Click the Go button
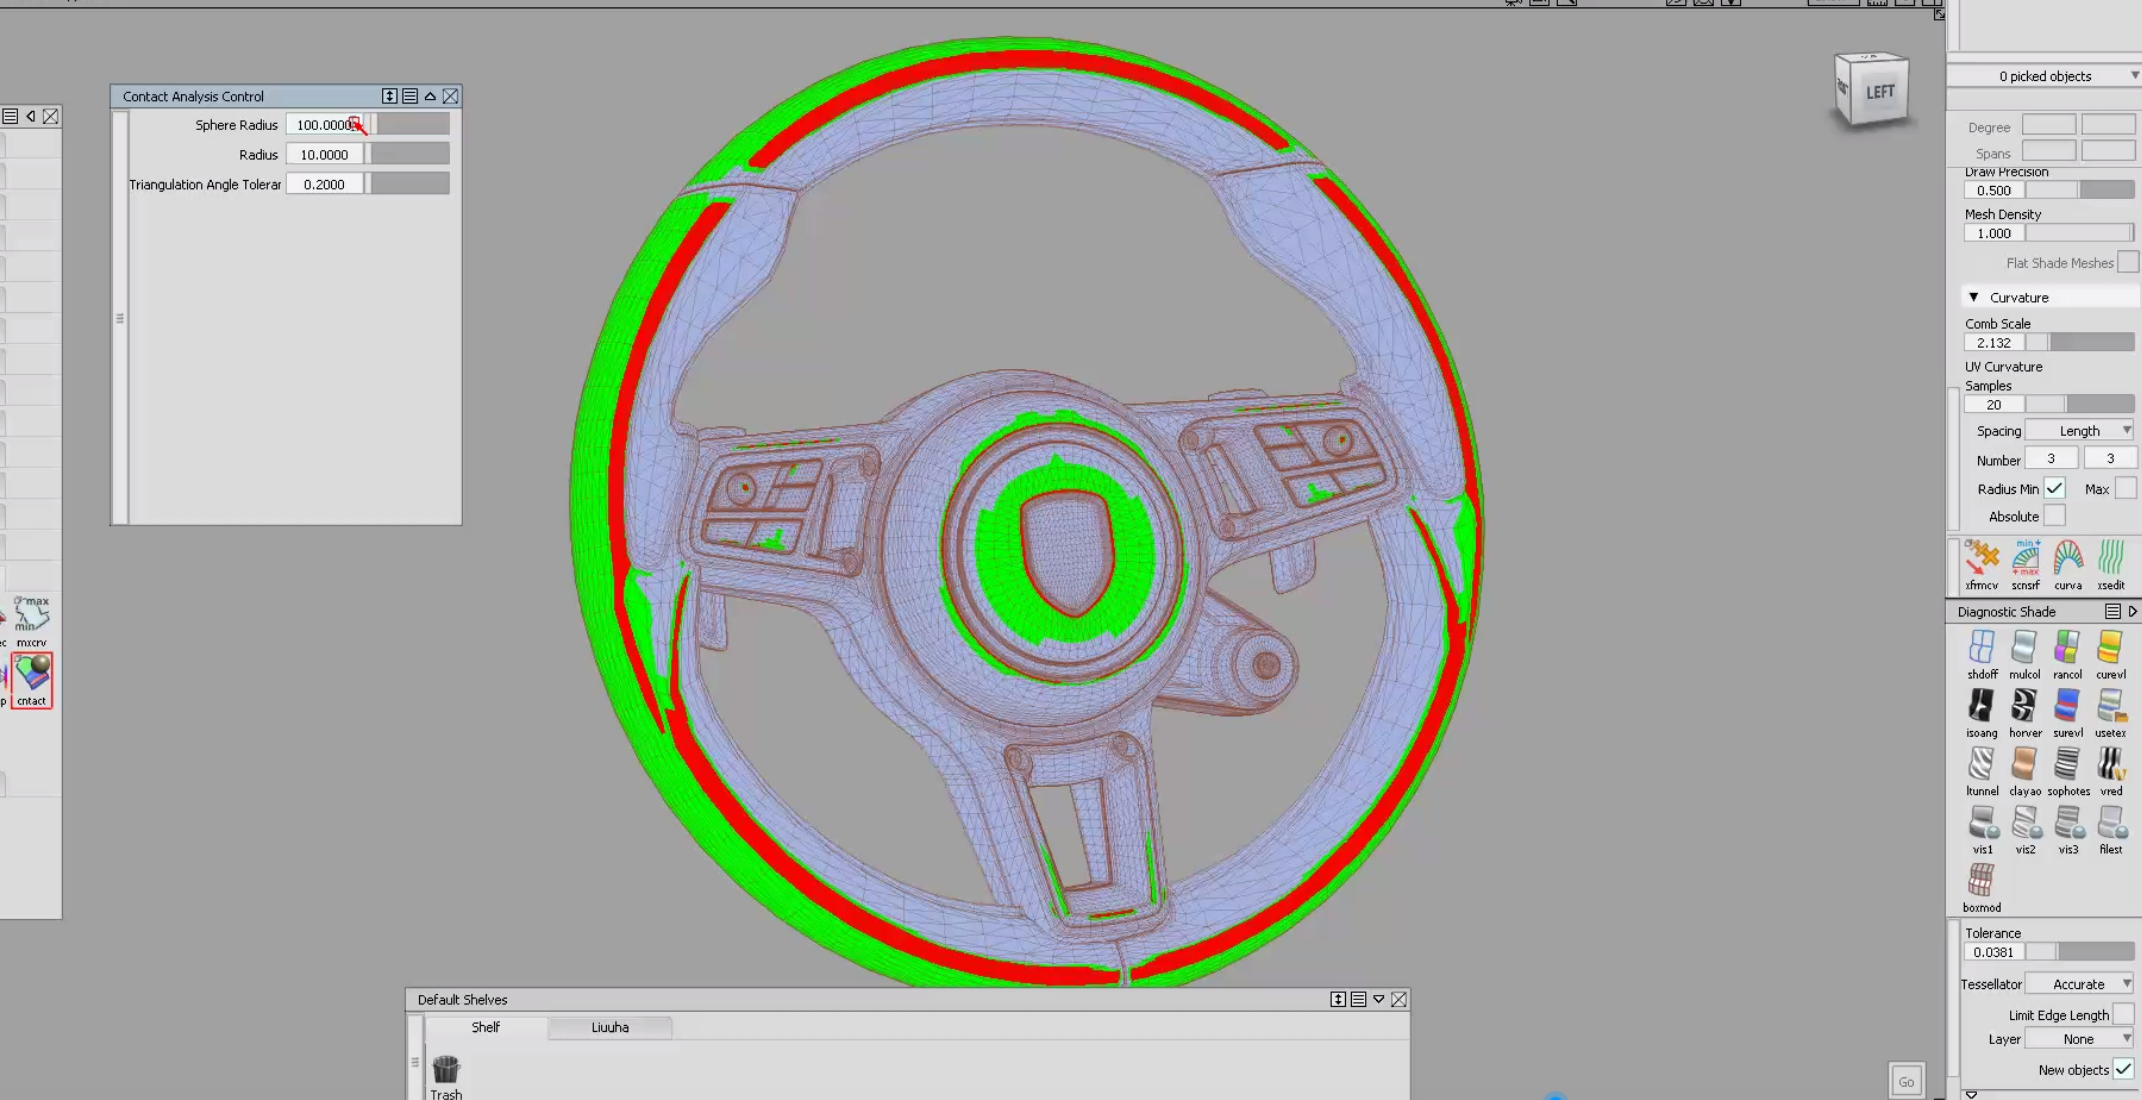The width and height of the screenshot is (2142, 1100). [x=1906, y=1081]
